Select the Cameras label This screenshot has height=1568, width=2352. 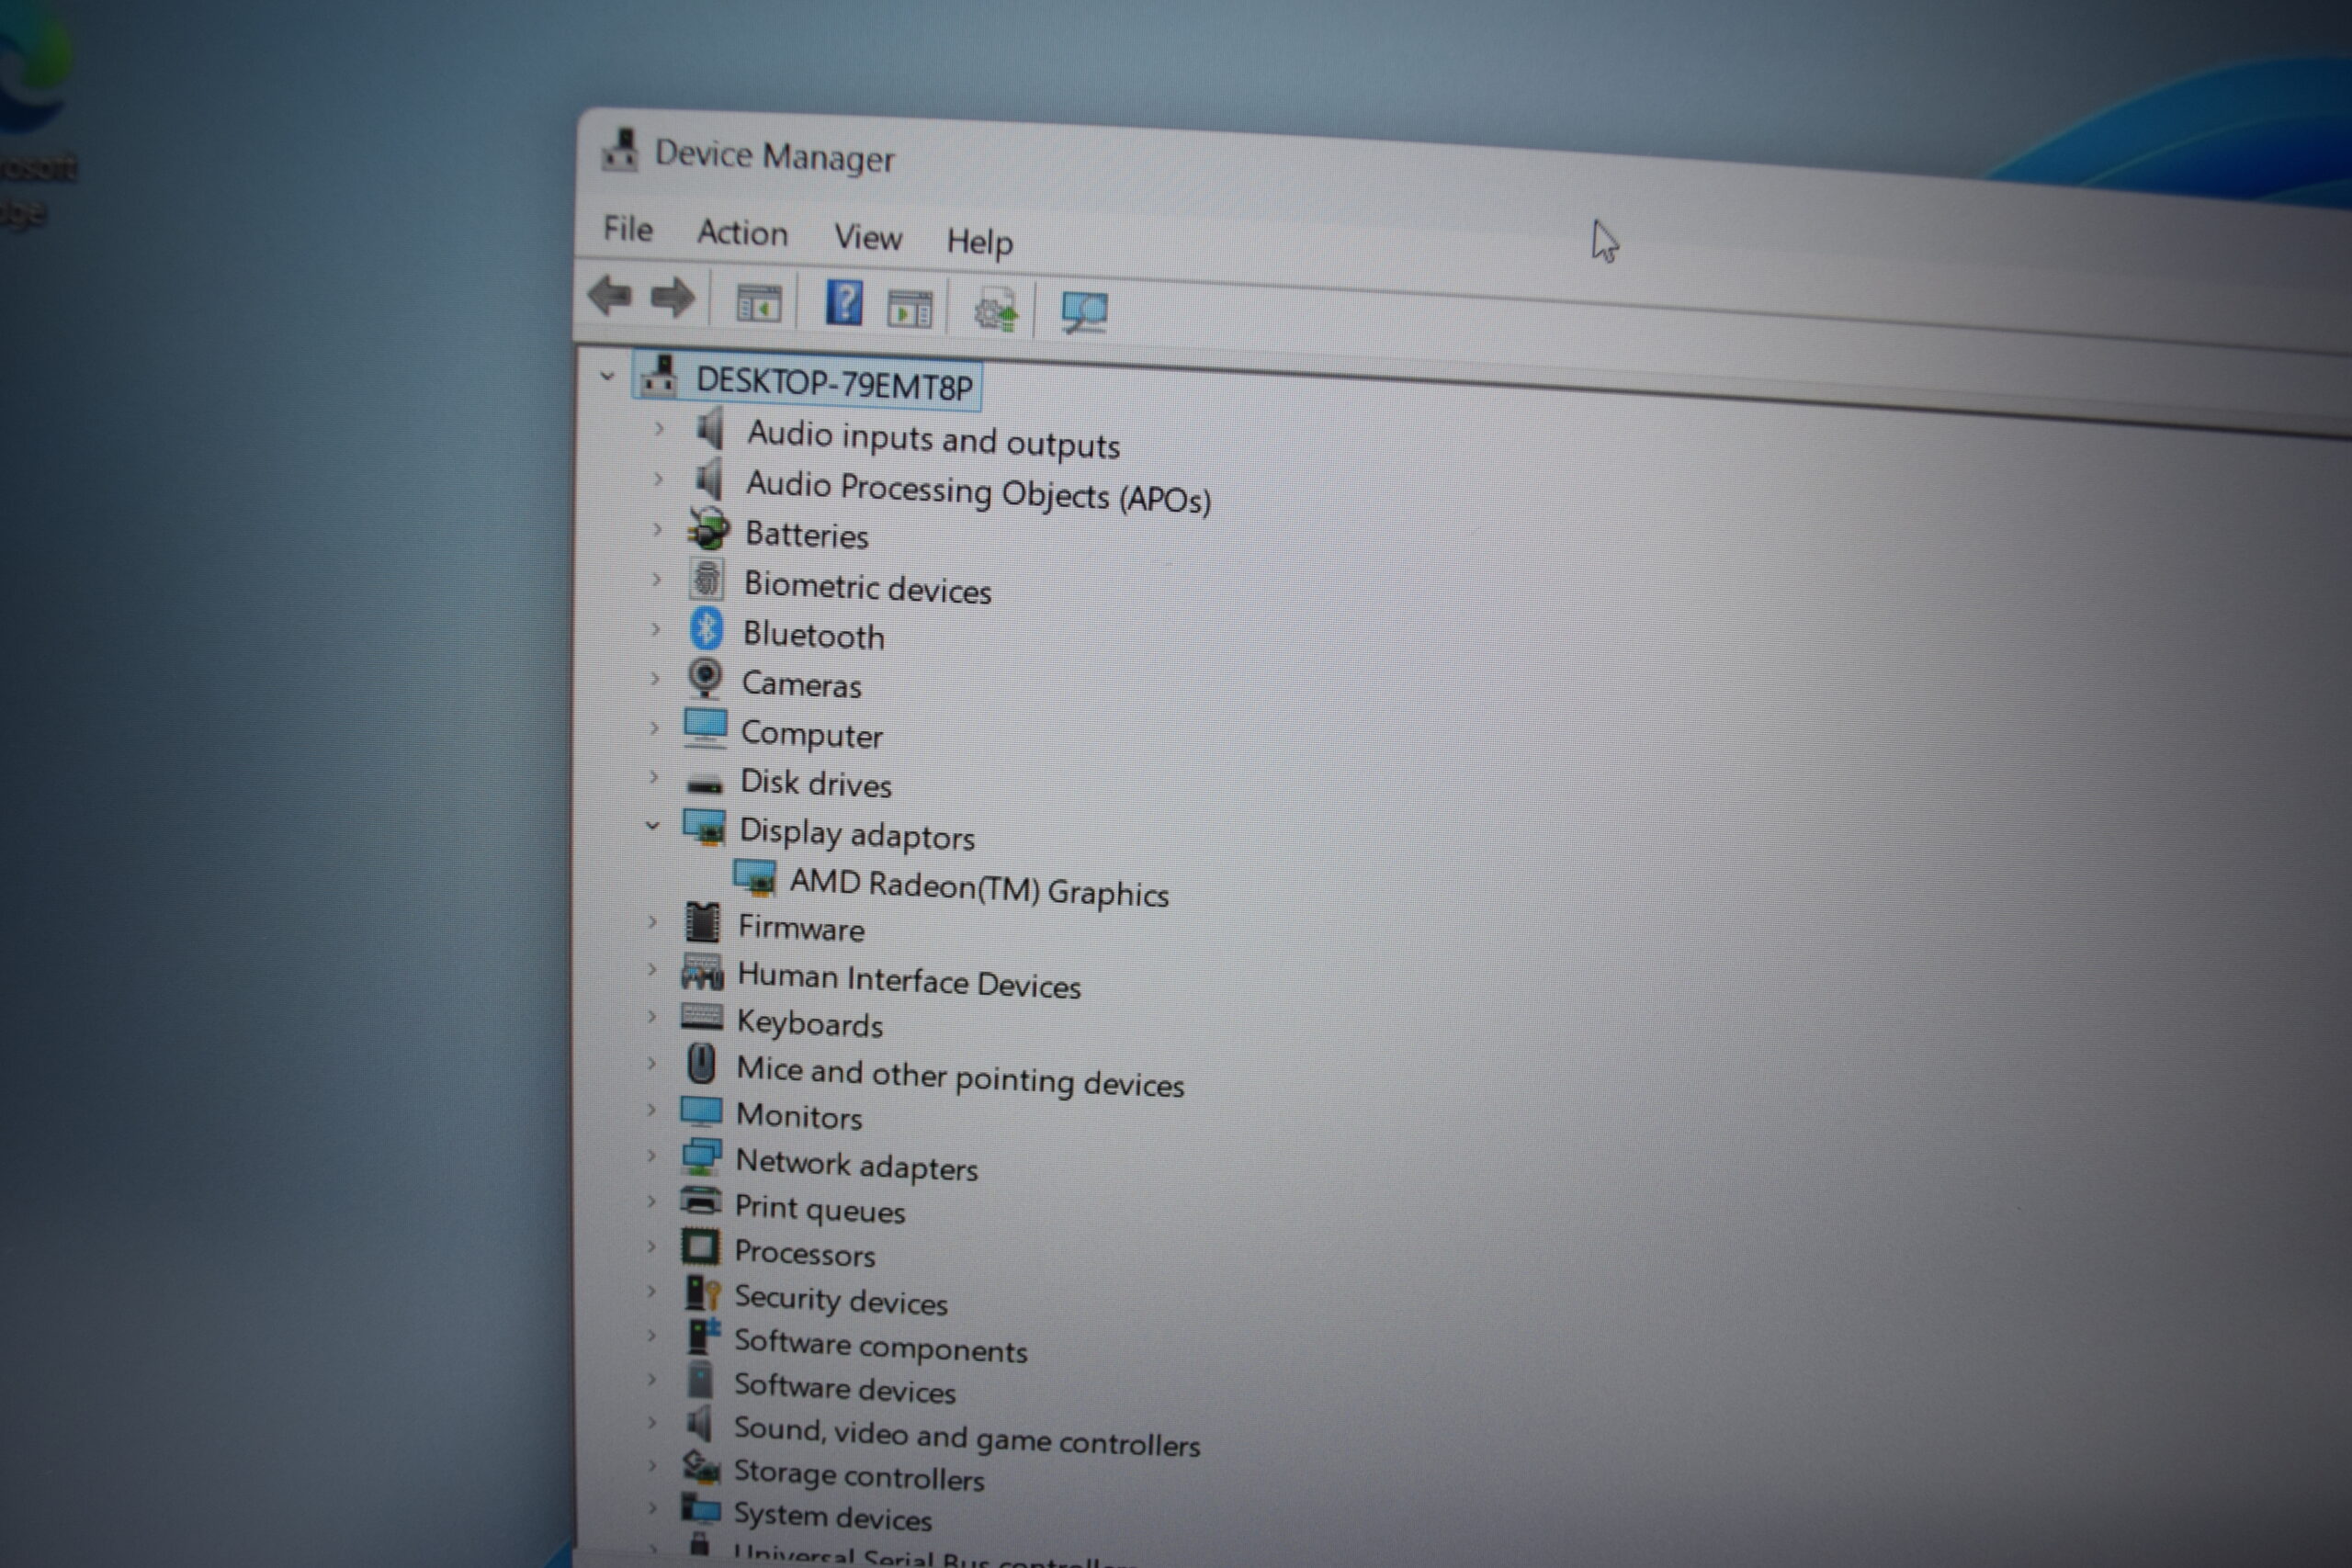coord(801,684)
